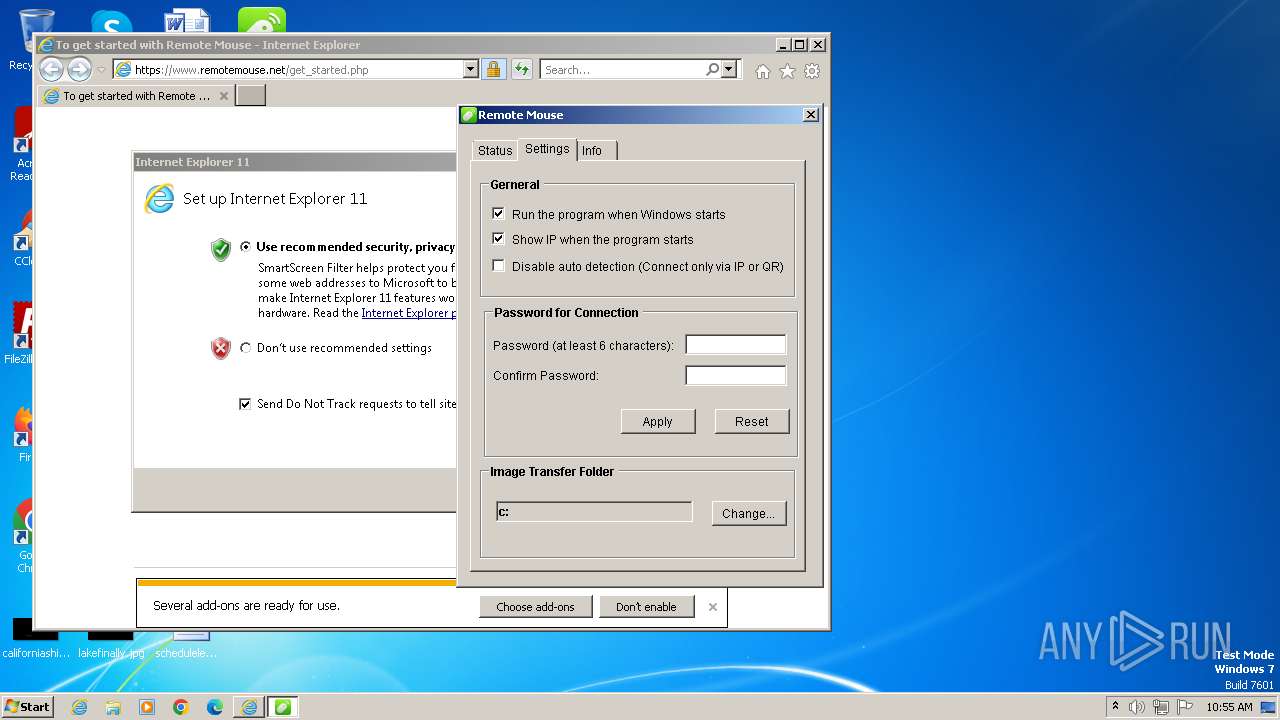Open the network tray icon

click(1161, 707)
